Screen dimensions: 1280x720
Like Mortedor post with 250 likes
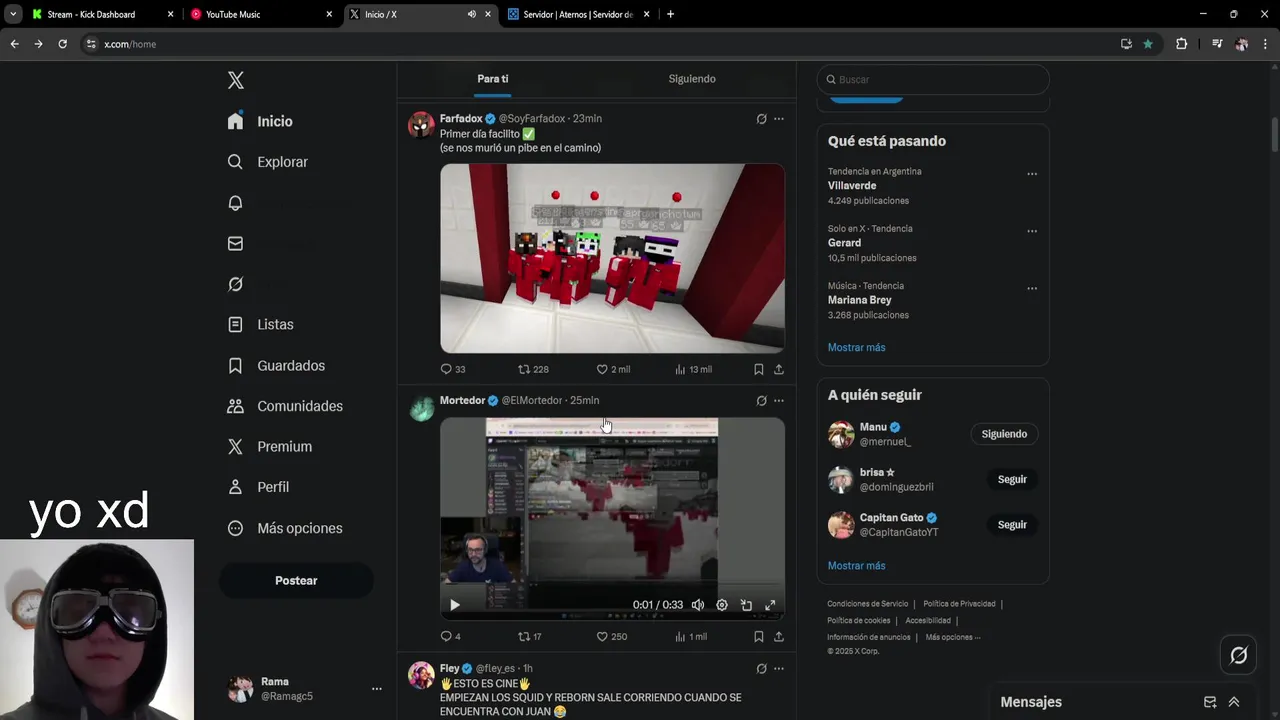(x=612, y=636)
